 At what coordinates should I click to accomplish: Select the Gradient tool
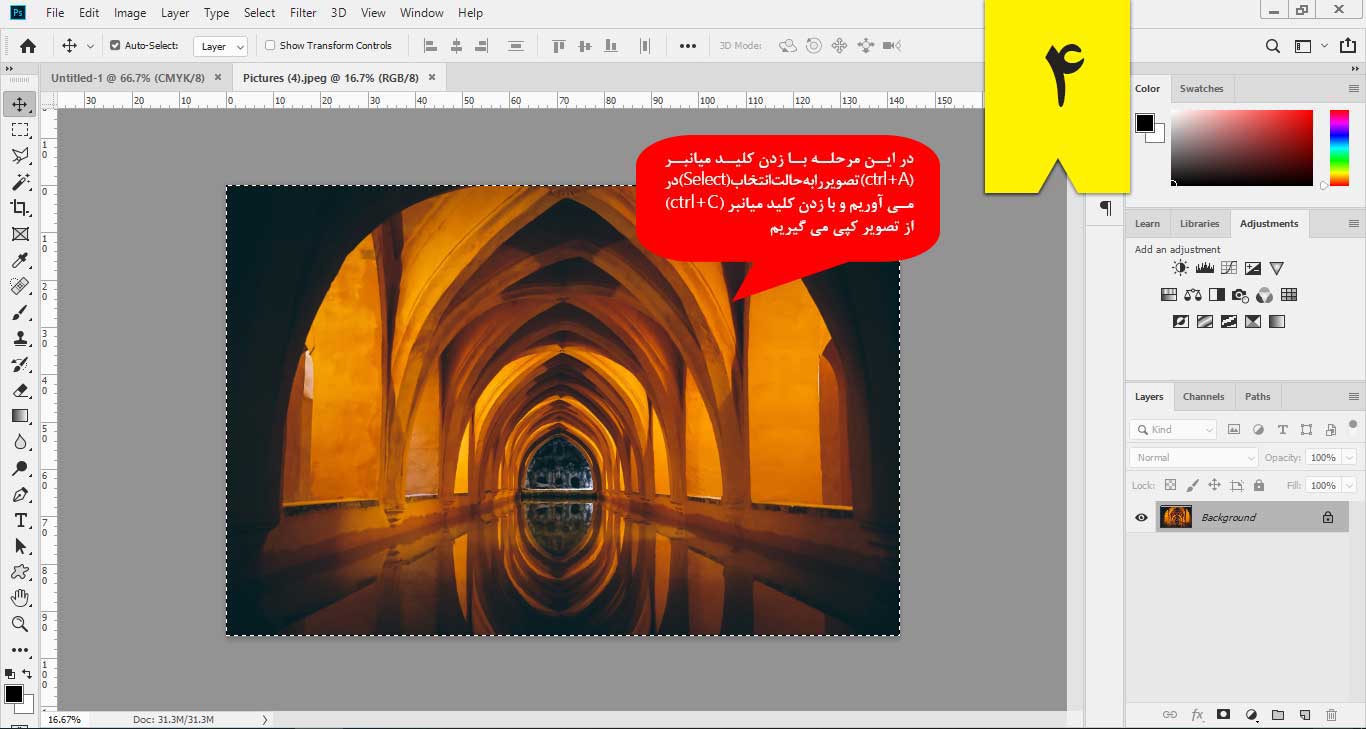coord(20,416)
